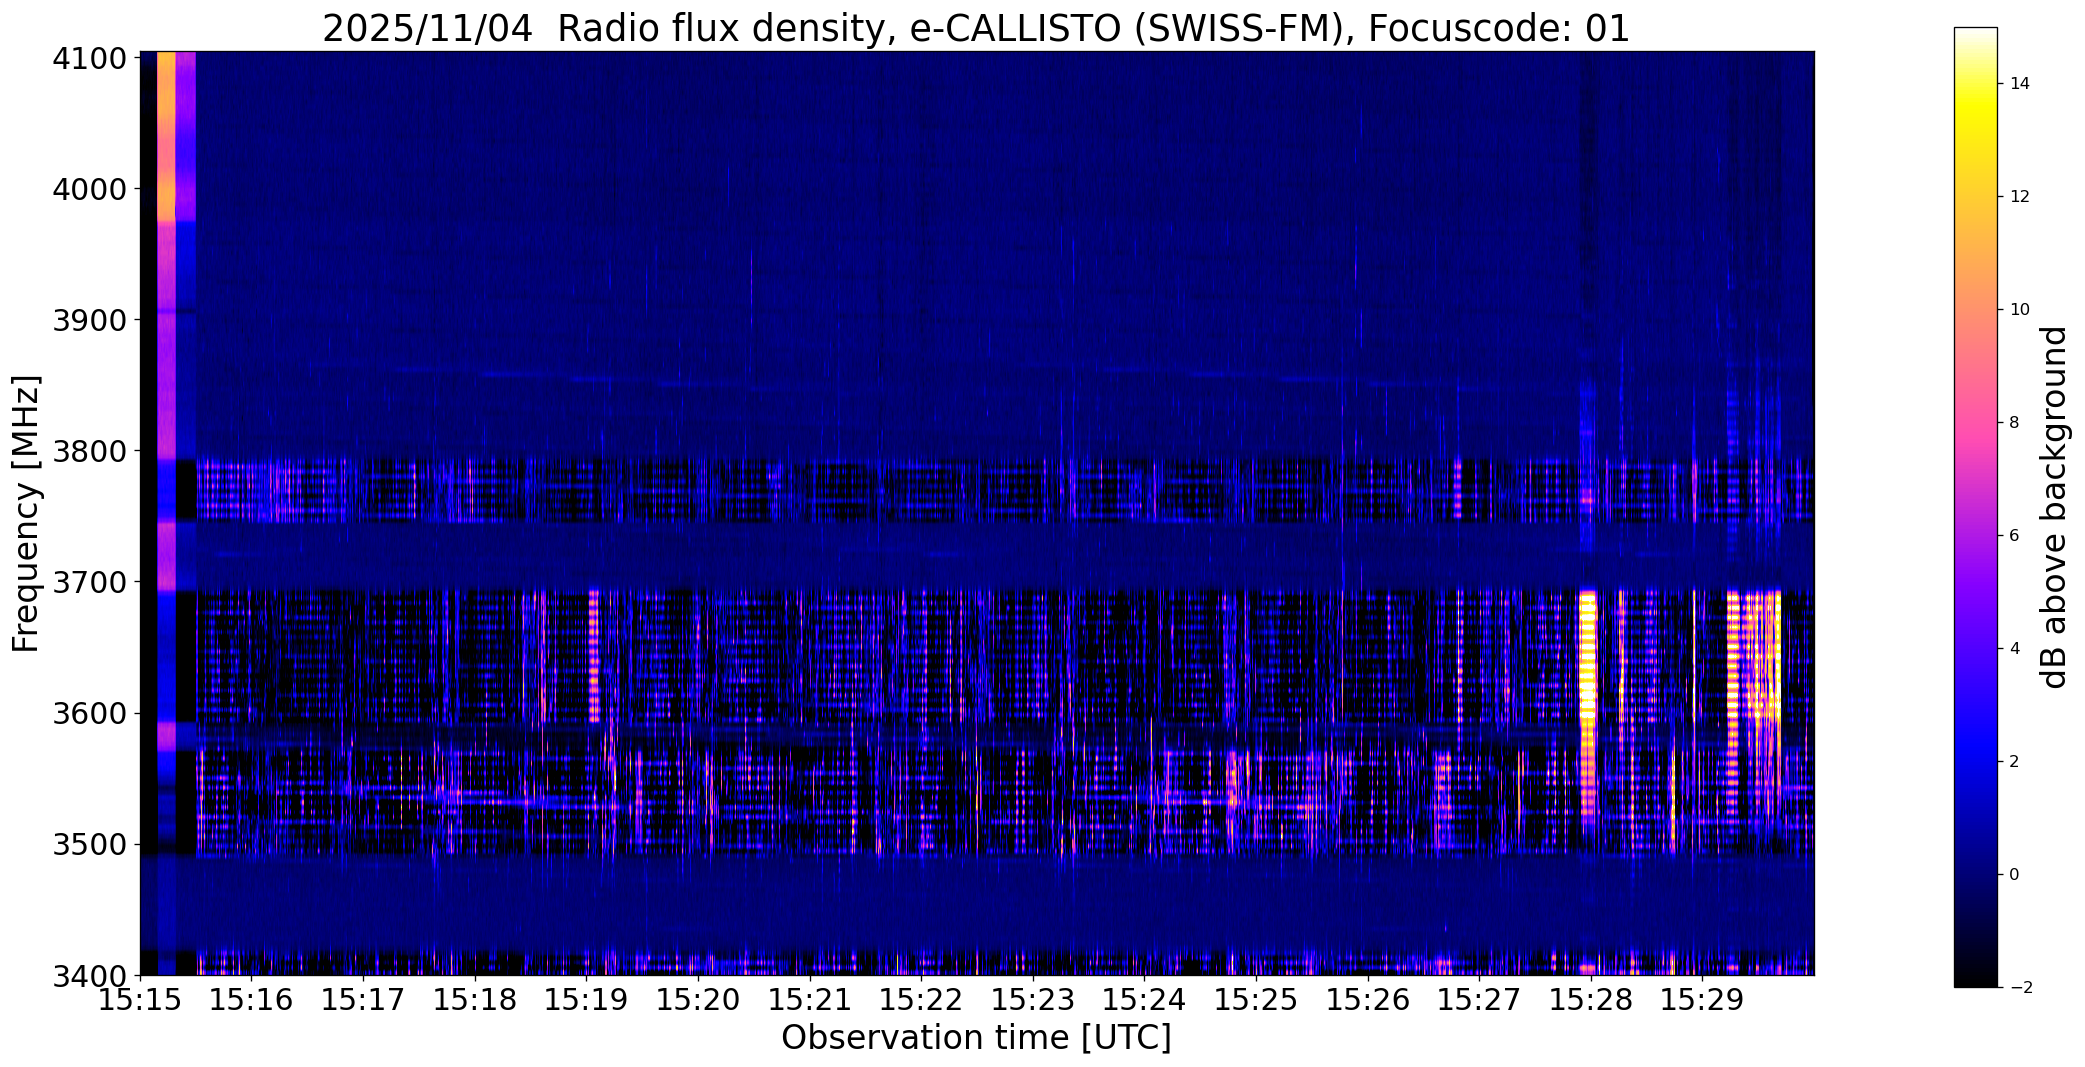Click the 15:23 time tick label
Viewport: 2085px width, 1067px height.
pos(1033,1000)
